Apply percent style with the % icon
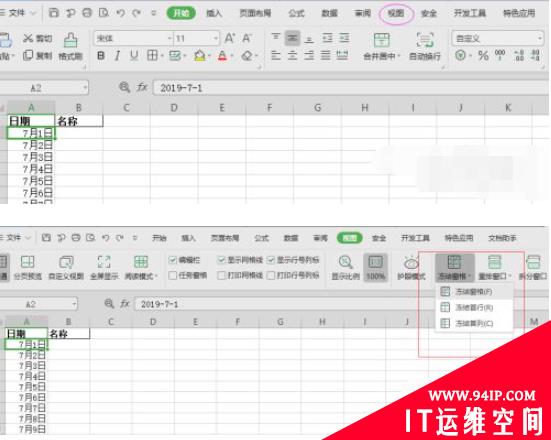Image resolution: width=551 pixels, height=440 pixels. 483,56
